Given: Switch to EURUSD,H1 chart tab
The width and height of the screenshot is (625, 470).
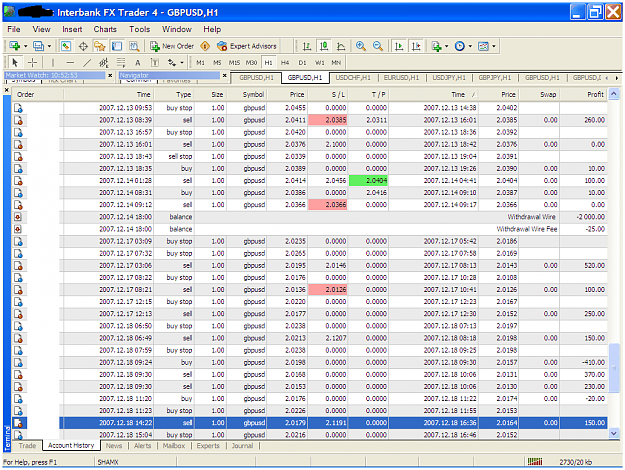Looking at the screenshot, I should (401, 77).
